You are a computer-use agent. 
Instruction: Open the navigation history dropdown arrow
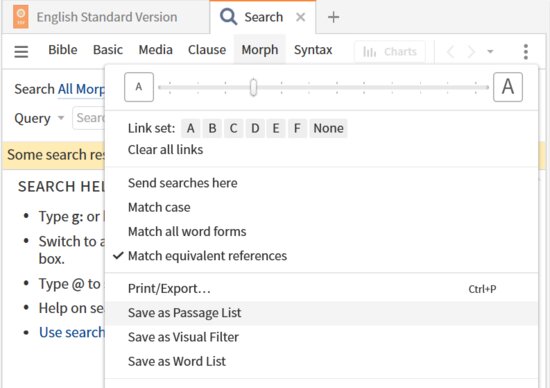pos(490,52)
